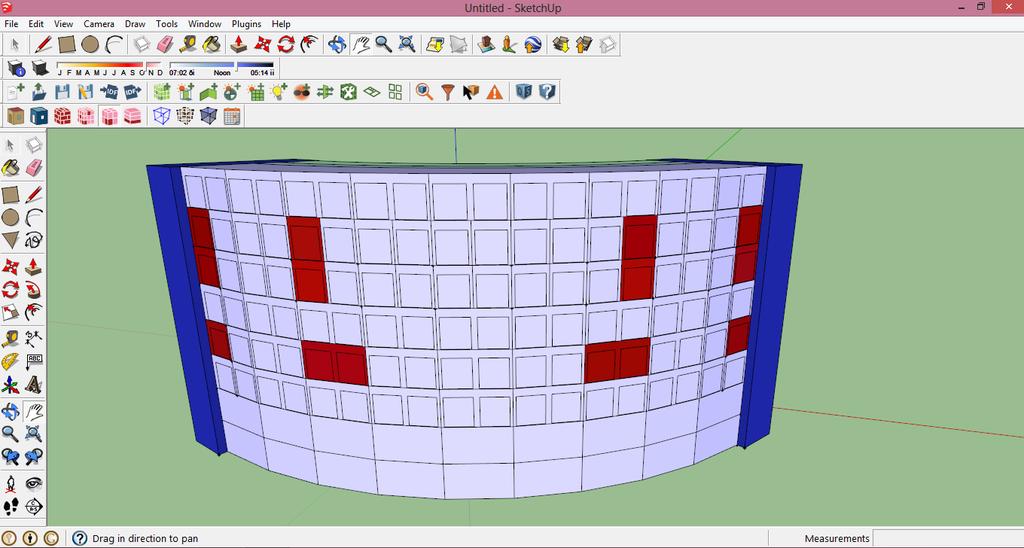The height and width of the screenshot is (548, 1024).
Task: Select the Polygon tool
Action: (10, 241)
